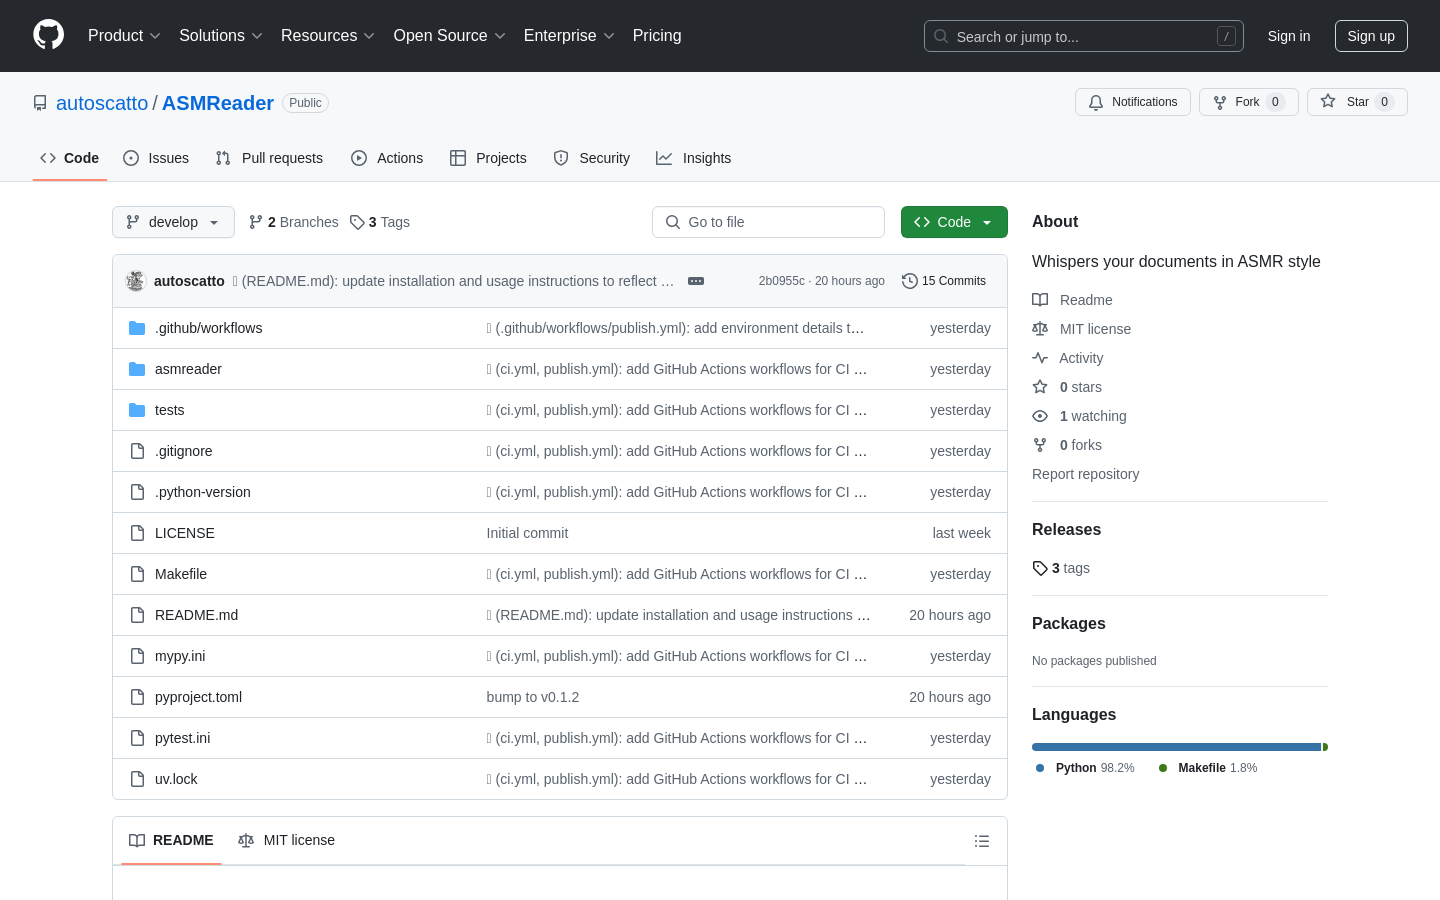The width and height of the screenshot is (1440, 900).
Task: Click the LICENSE file icon
Action: pyautogui.click(x=137, y=533)
